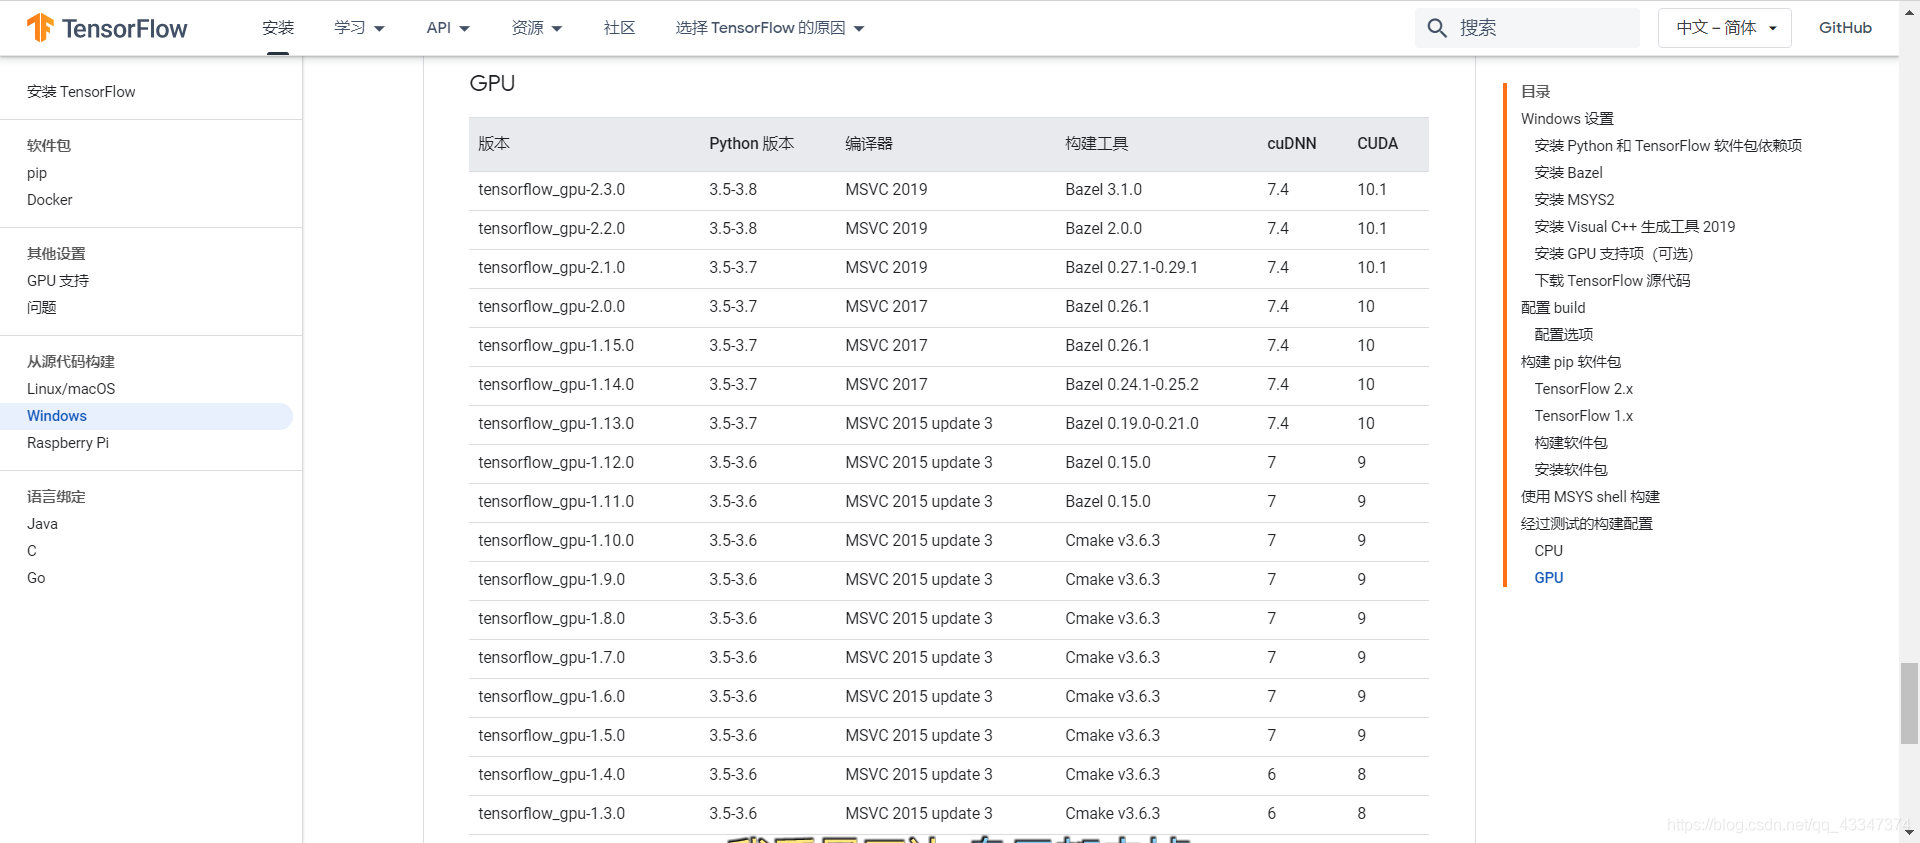Click the cuDNN column header
Viewport: 1920px width, 843px height.
(1292, 144)
